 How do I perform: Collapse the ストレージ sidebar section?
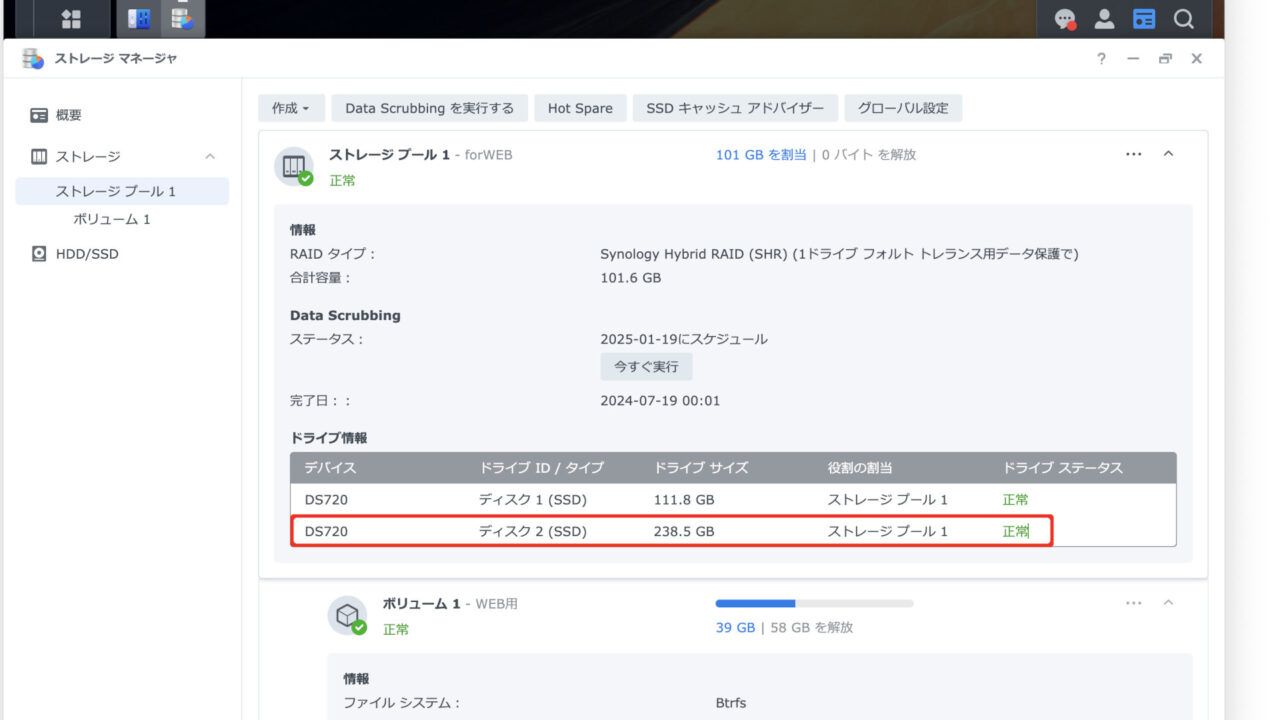[210, 157]
